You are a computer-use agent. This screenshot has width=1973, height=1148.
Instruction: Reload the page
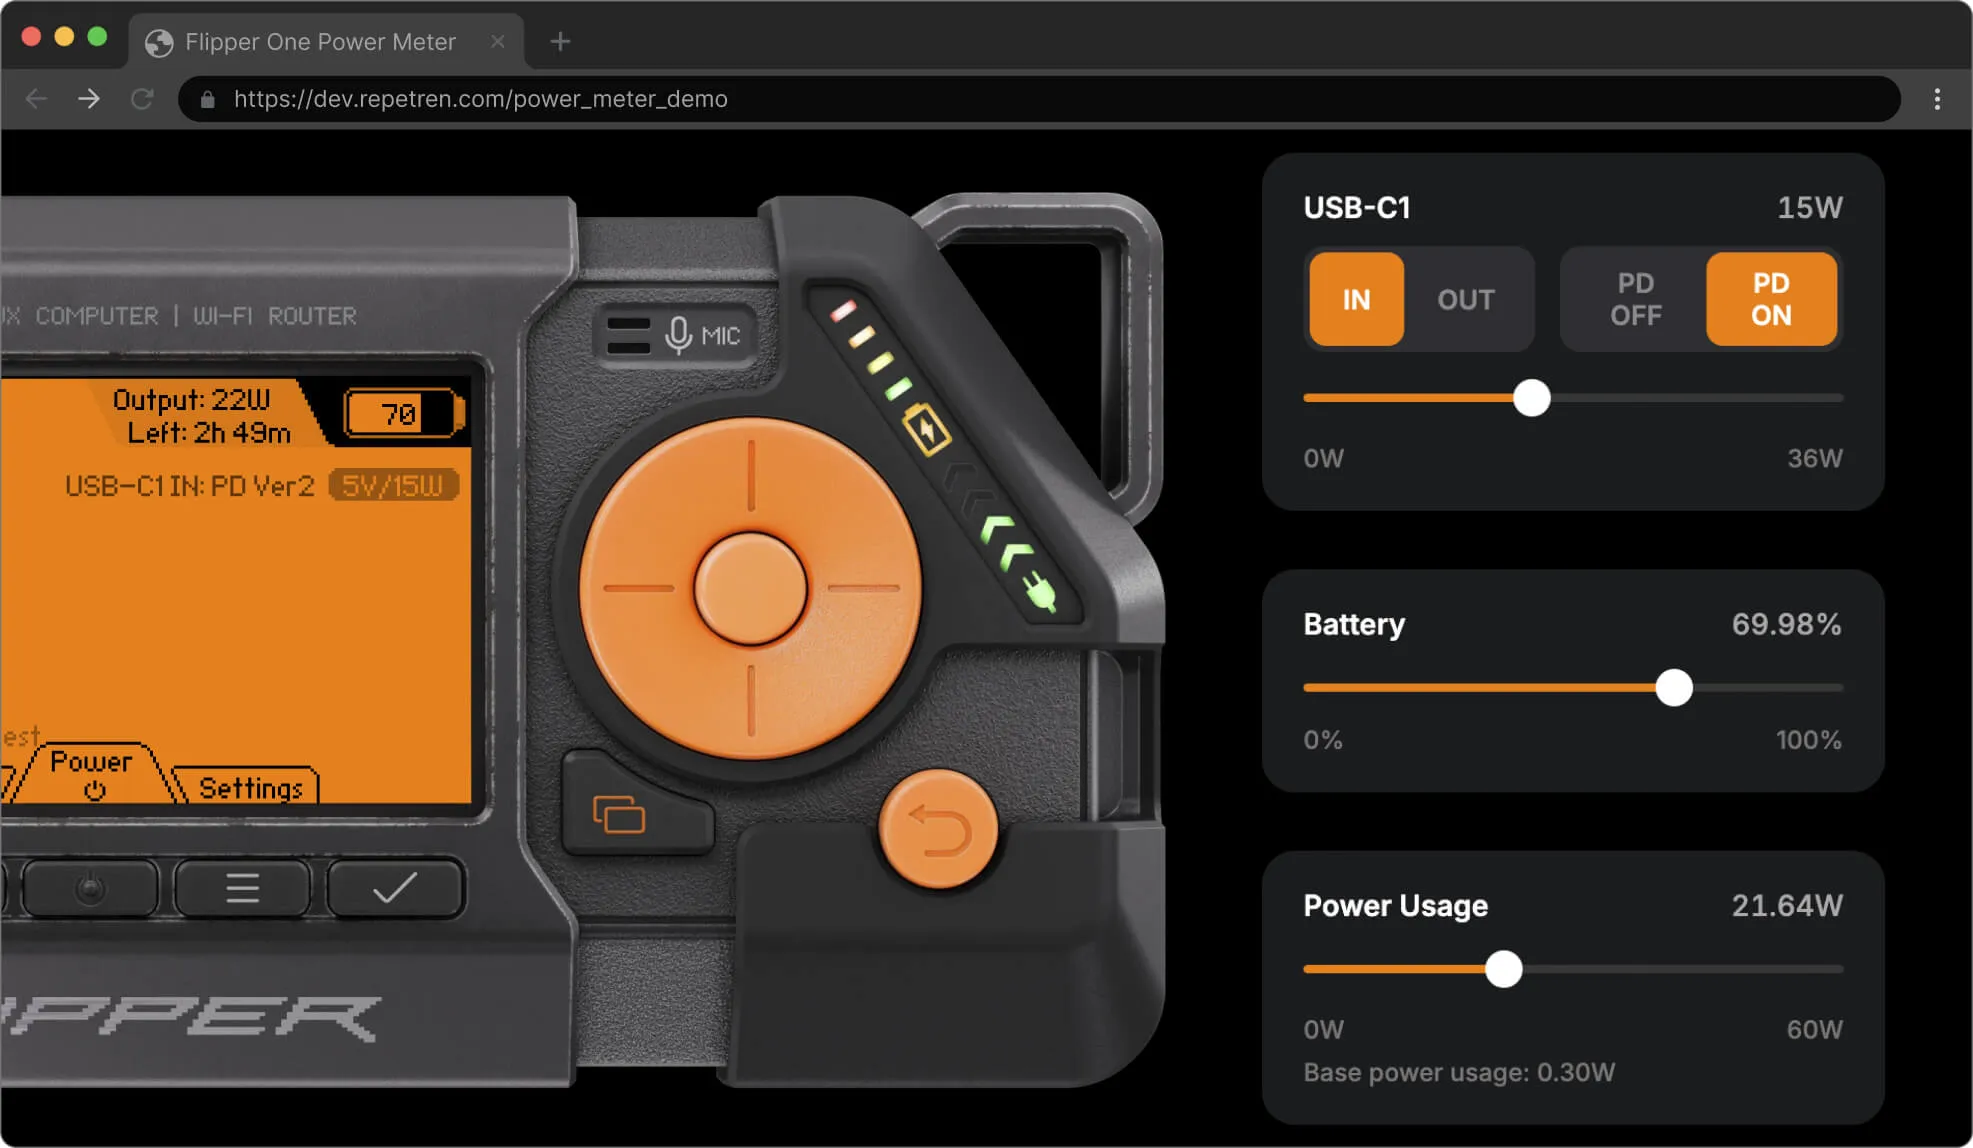(x=142, y=99)
